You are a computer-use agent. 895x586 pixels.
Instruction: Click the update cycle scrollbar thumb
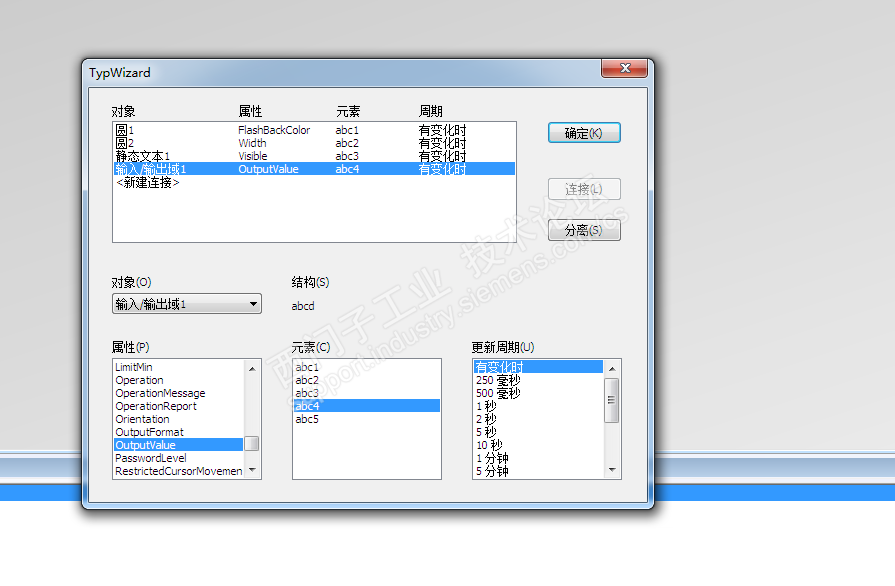tap(612, 400)
